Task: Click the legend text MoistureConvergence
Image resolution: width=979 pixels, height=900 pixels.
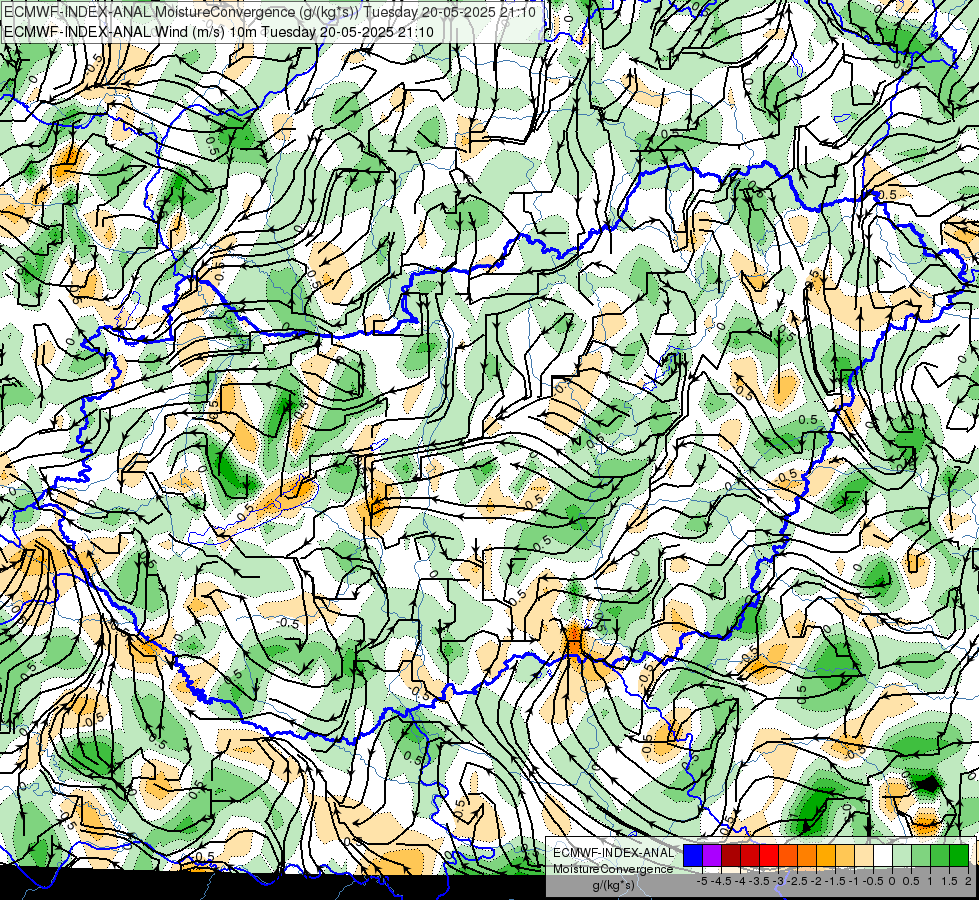Action: 613,869
